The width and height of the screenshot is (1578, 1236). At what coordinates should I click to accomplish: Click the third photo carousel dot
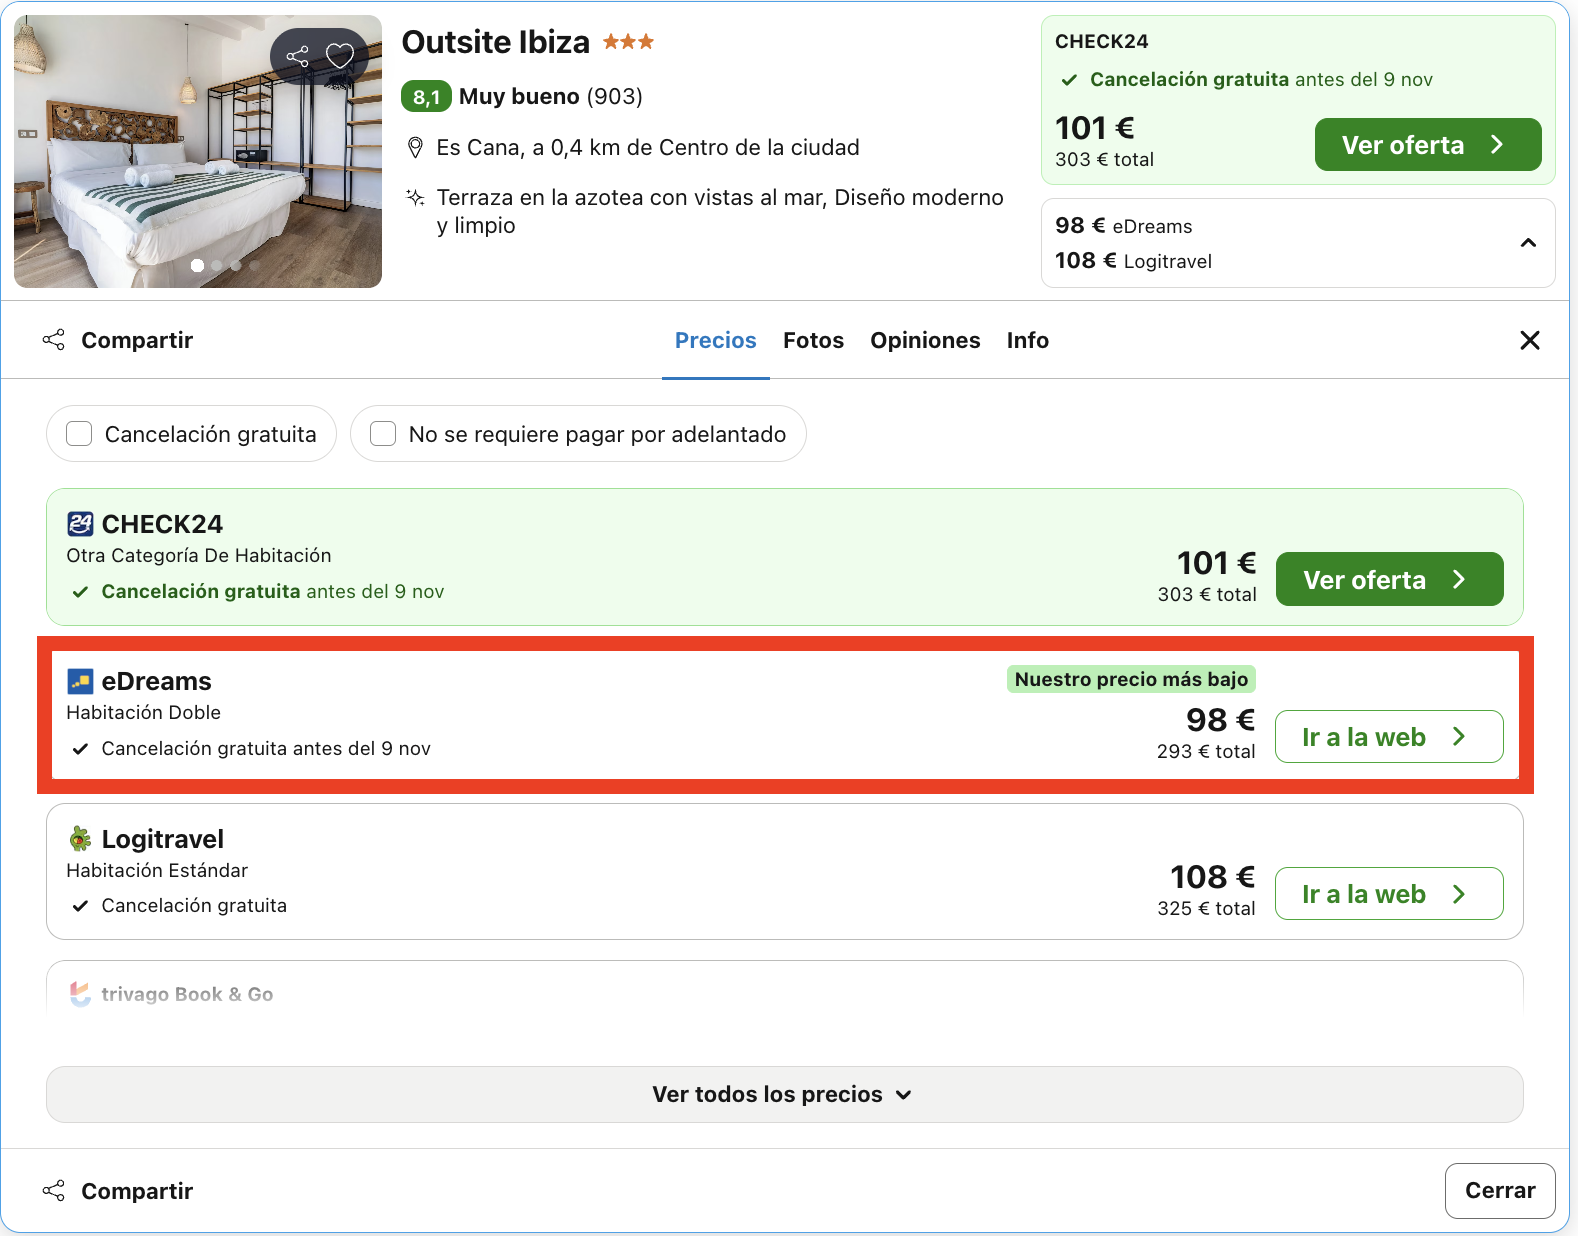tap(236, 265)
